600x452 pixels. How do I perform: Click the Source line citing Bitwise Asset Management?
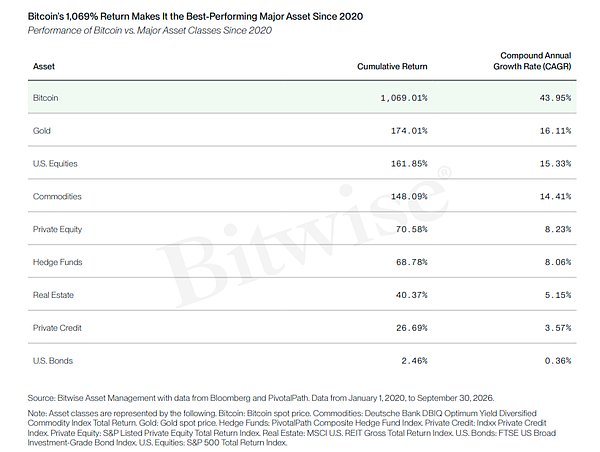click(261, 398)
